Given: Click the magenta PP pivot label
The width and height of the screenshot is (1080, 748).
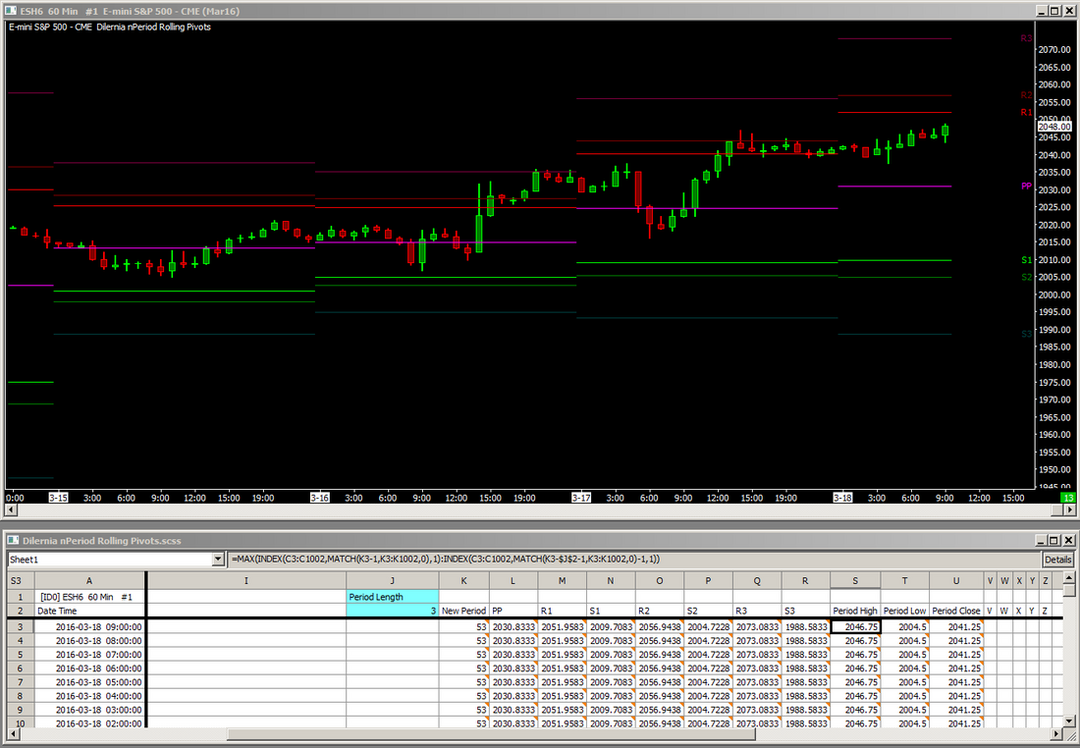Looking at the screenshot, I should tap(1026, 186).
